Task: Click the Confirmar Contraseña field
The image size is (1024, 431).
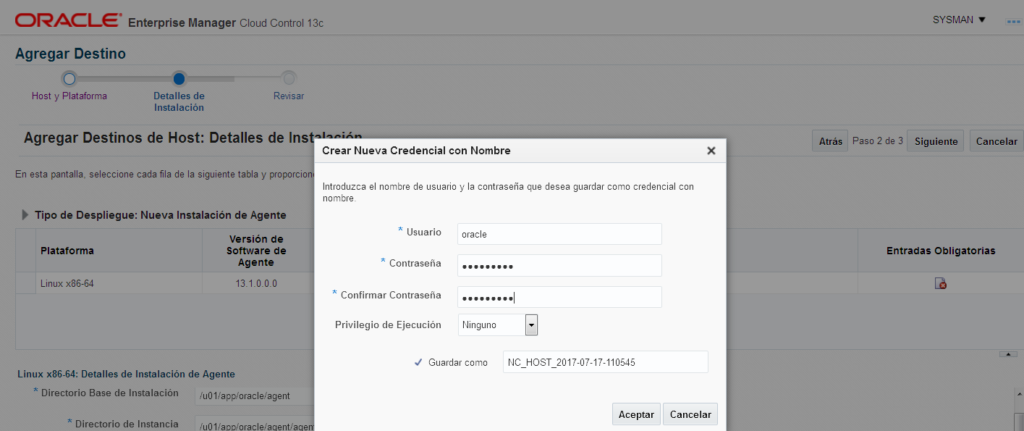Action: coord(559,297)
